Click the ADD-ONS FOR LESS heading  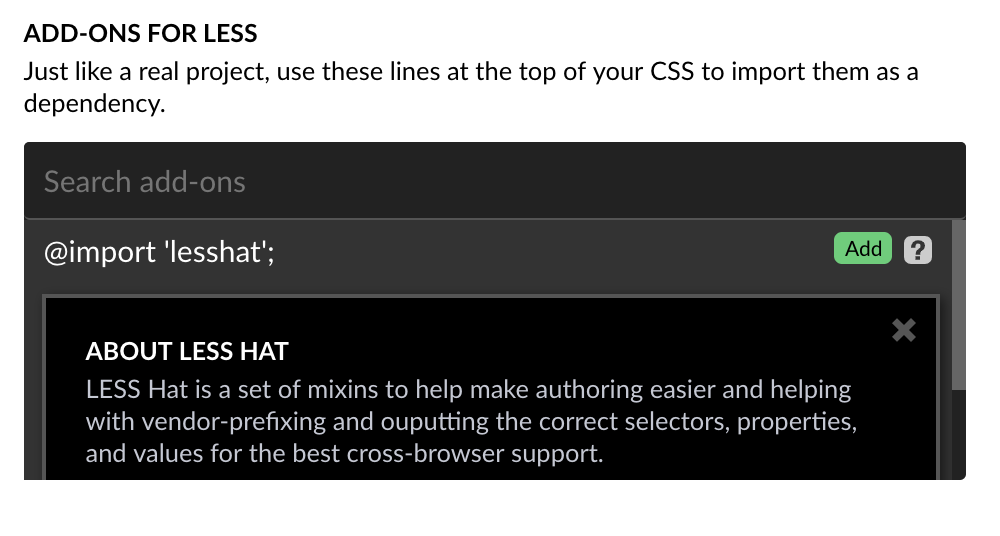tap(140, 33)
